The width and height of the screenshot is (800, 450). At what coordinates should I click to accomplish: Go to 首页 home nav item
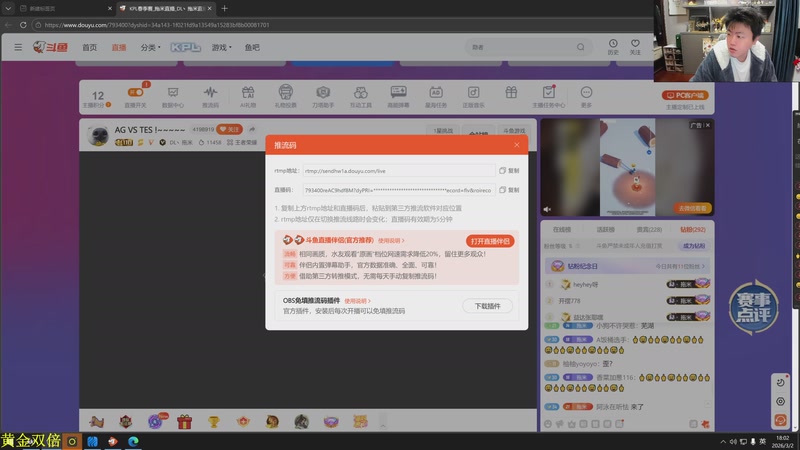tap(90, 47)
